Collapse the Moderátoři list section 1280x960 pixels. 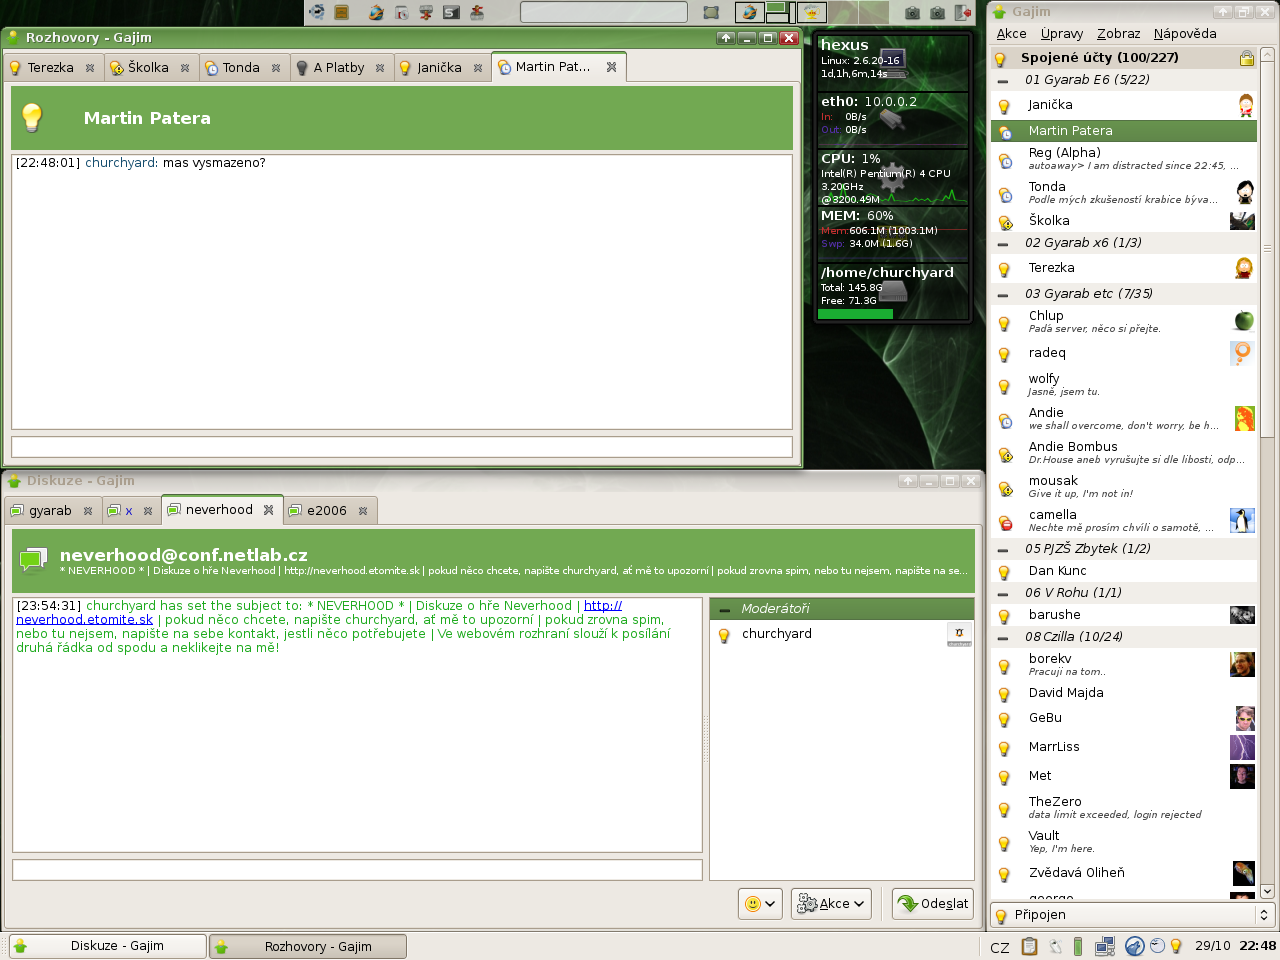[x=725, y=609]
